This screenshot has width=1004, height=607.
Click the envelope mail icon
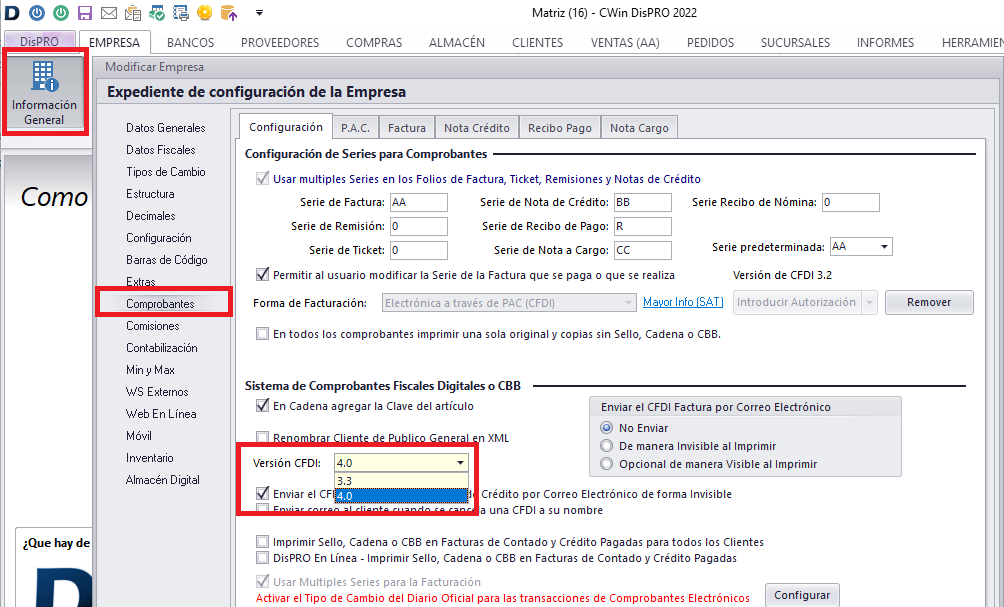click(x=109, y=13)
